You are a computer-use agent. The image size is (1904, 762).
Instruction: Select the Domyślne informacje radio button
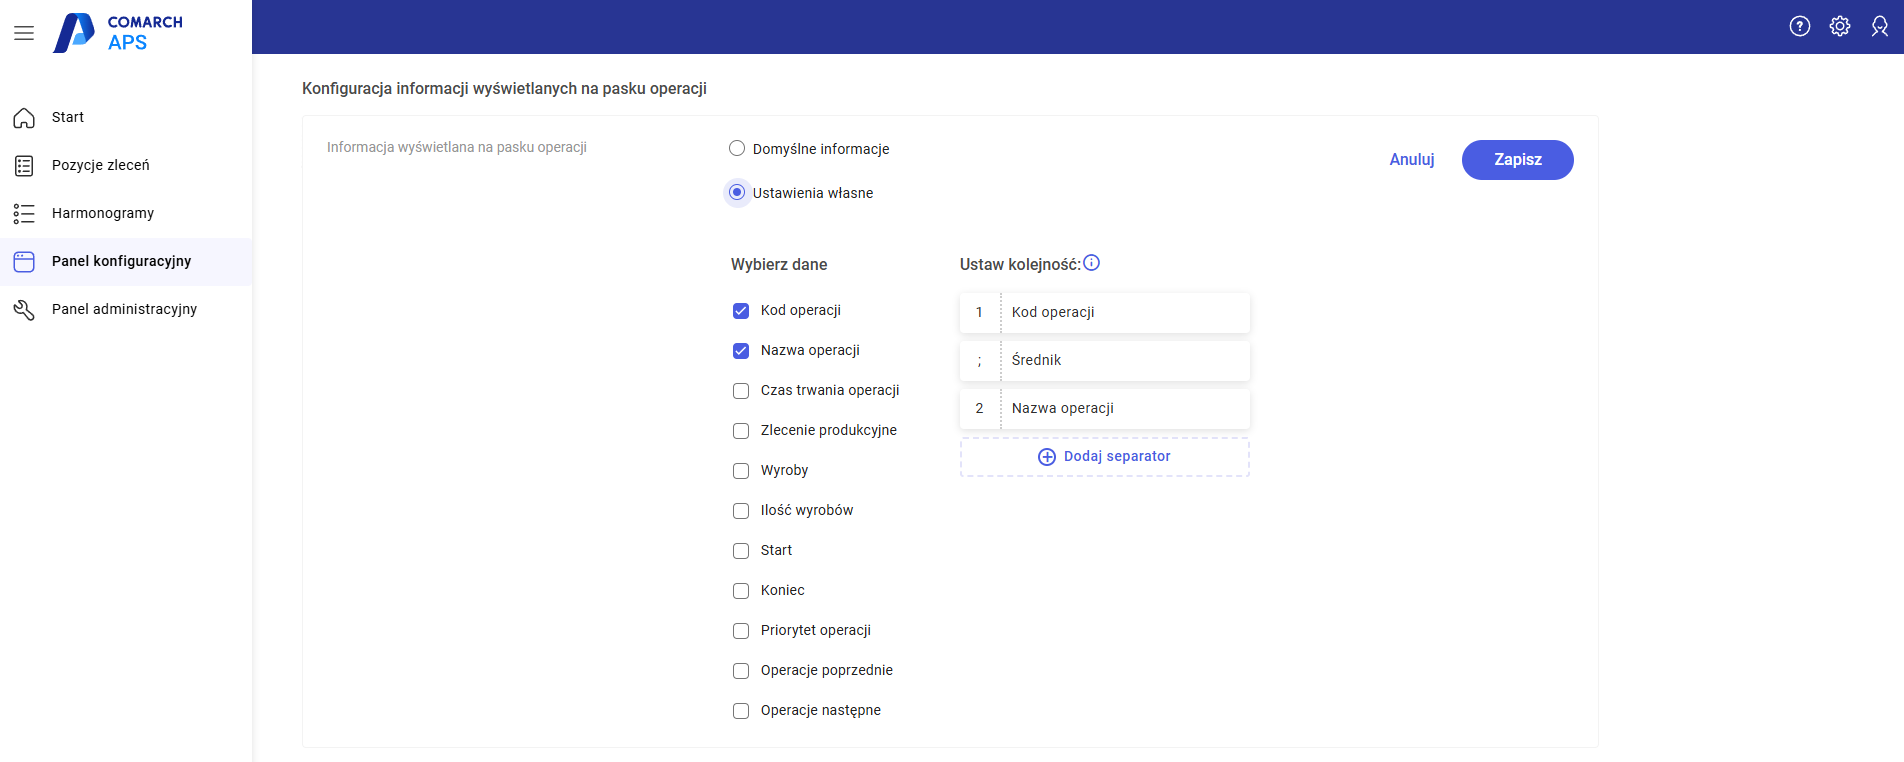(x=737, y=149)
